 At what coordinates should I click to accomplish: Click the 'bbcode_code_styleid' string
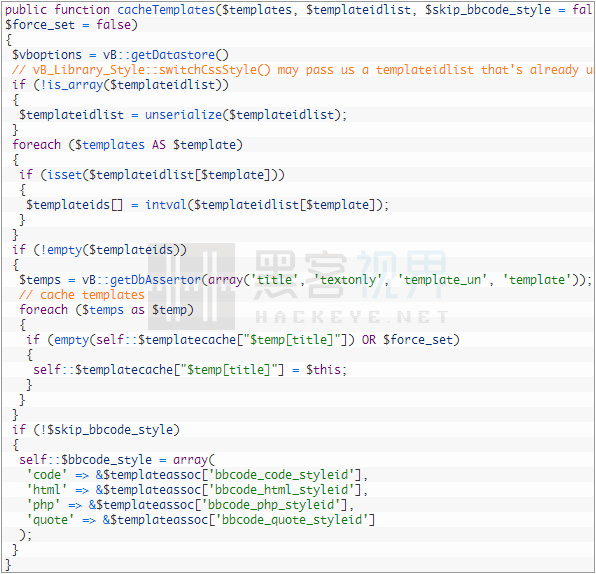tap(281, 474)
